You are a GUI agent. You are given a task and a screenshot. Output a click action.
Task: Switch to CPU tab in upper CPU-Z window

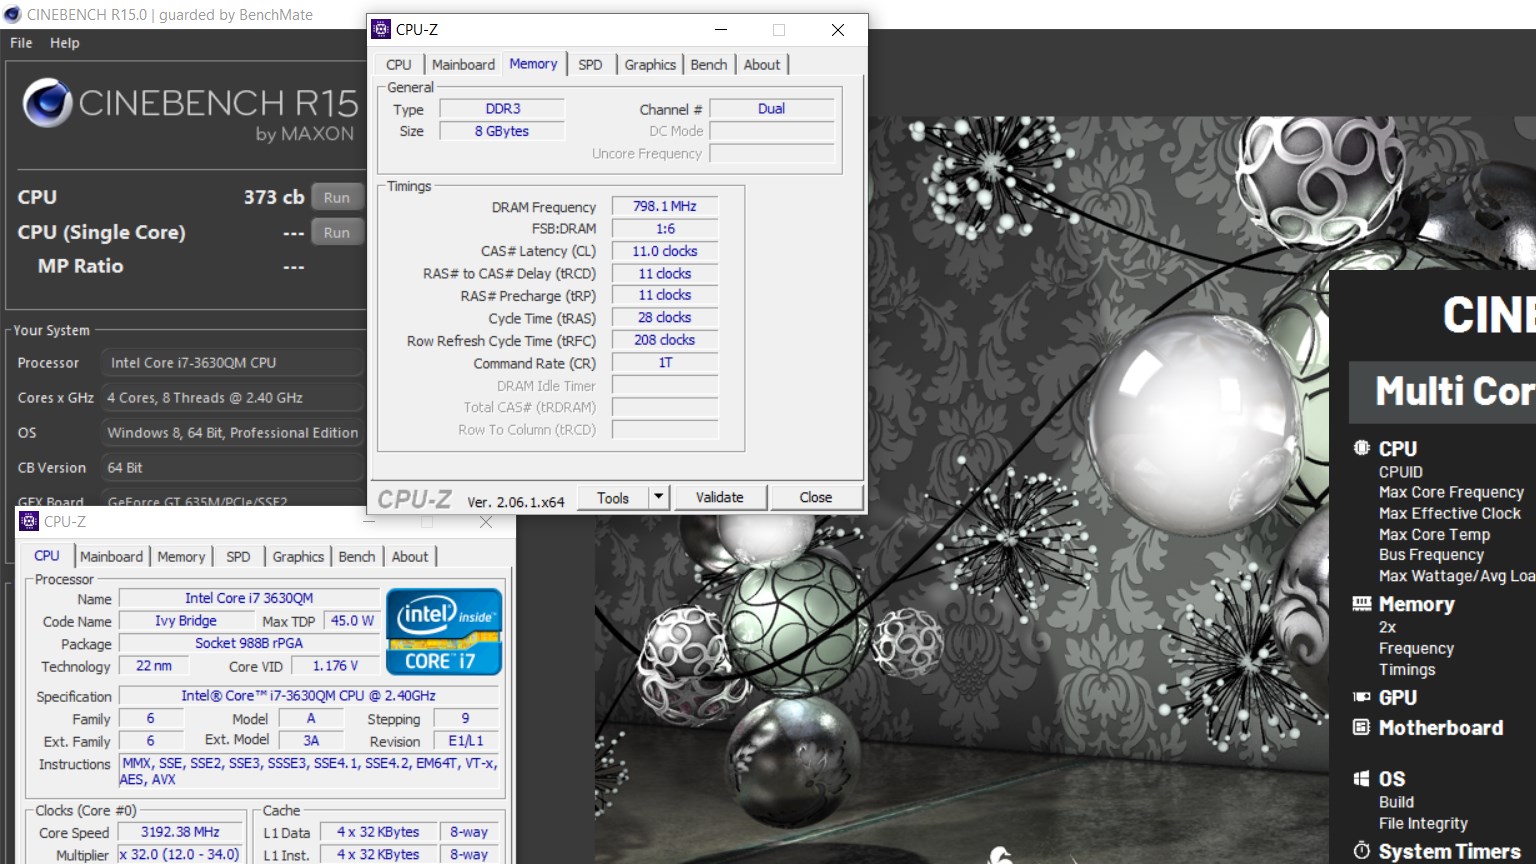coord(399,64)
